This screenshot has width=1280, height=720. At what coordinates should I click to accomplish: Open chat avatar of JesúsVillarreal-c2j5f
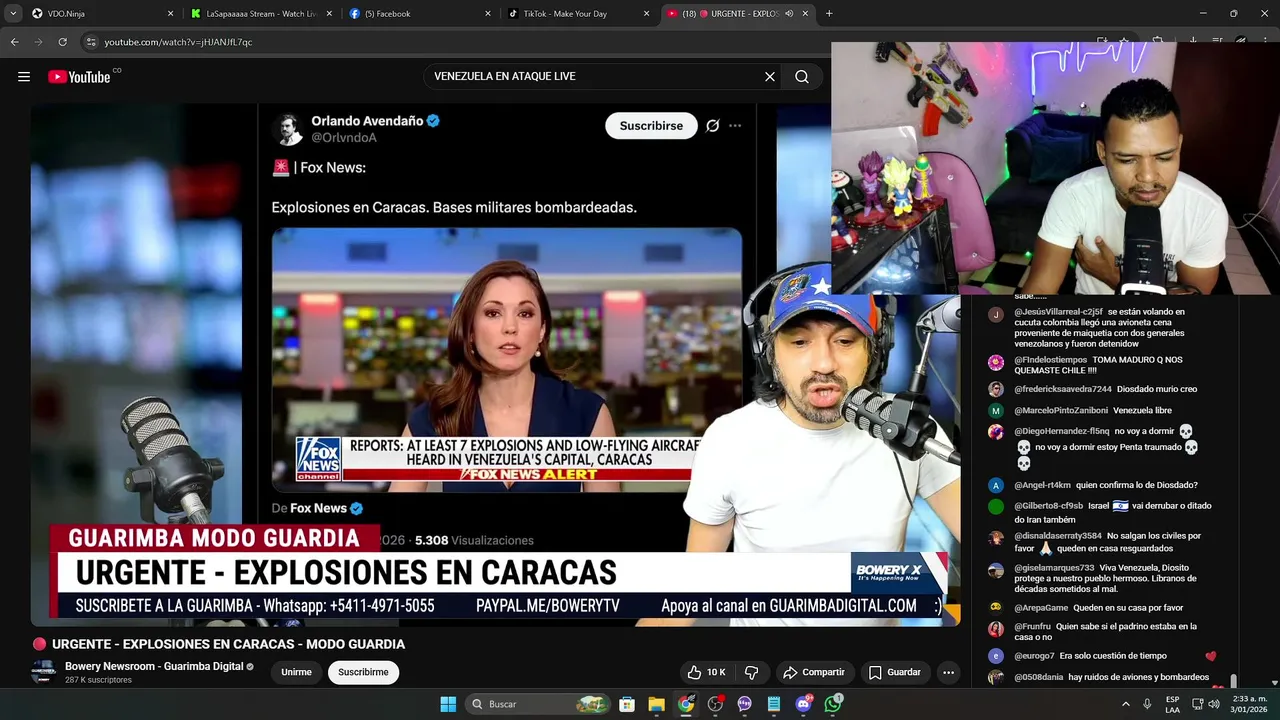pyautogui.click(x=995, y=314)
